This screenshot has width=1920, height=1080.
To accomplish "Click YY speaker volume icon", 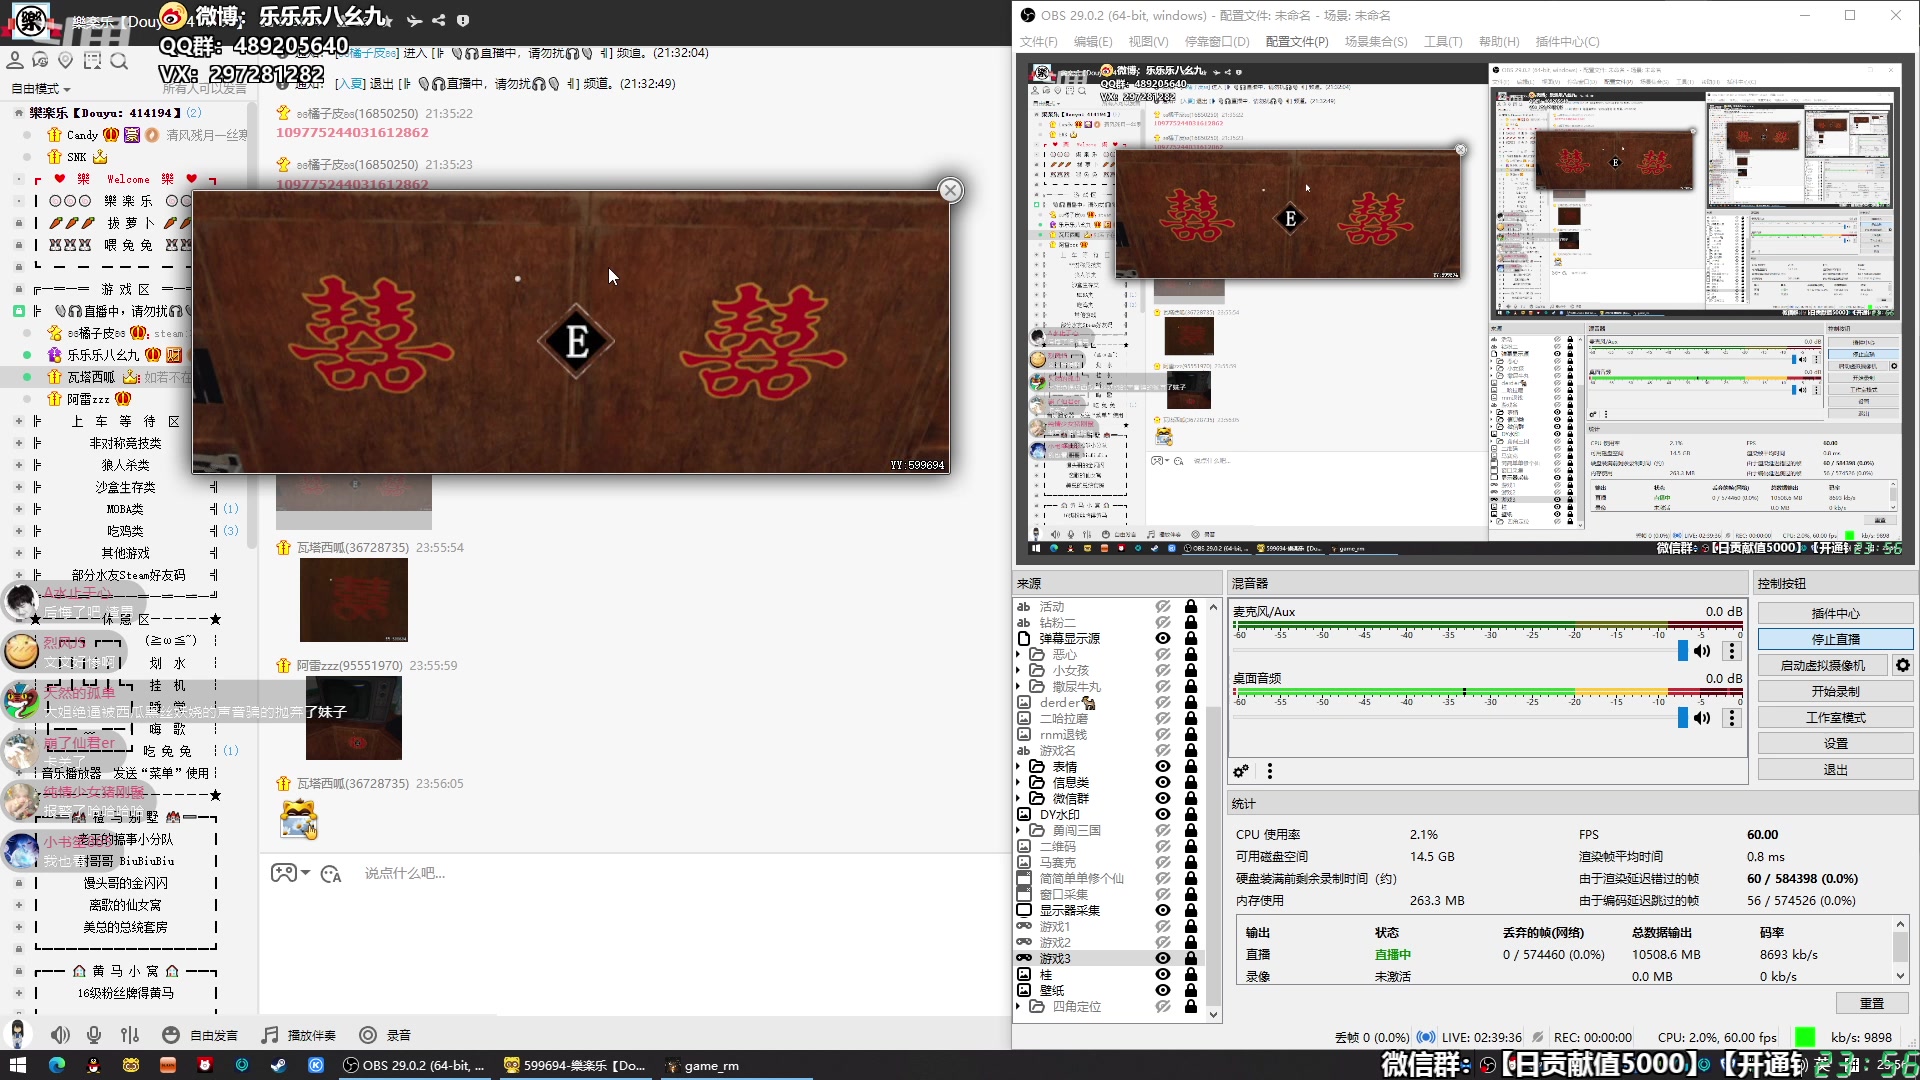I will pyautogui.click(x=60, y=1035).
